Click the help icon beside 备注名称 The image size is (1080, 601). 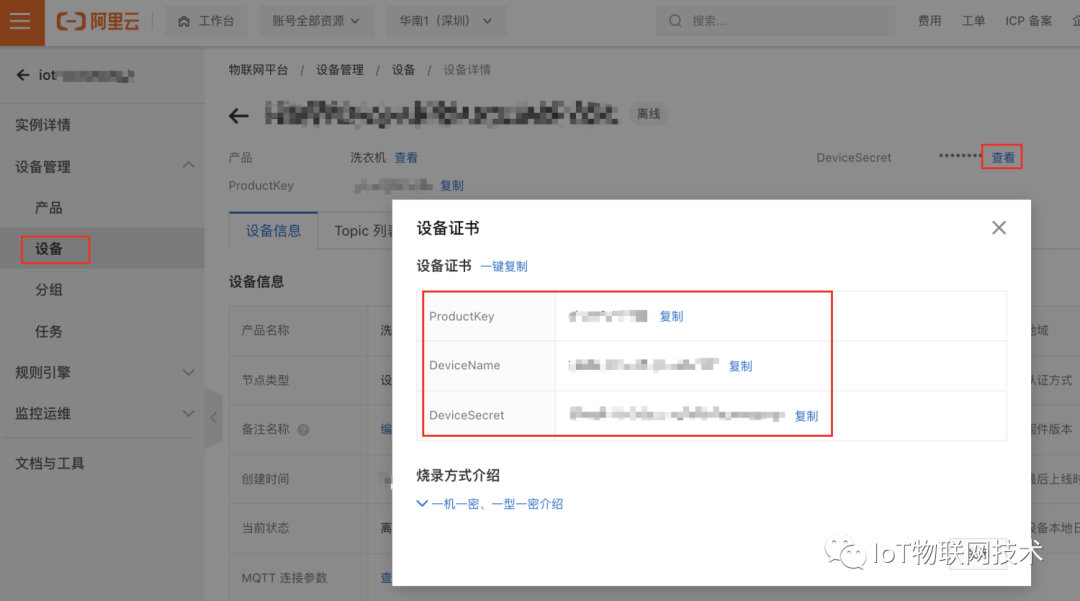click(x=303, y=430)
